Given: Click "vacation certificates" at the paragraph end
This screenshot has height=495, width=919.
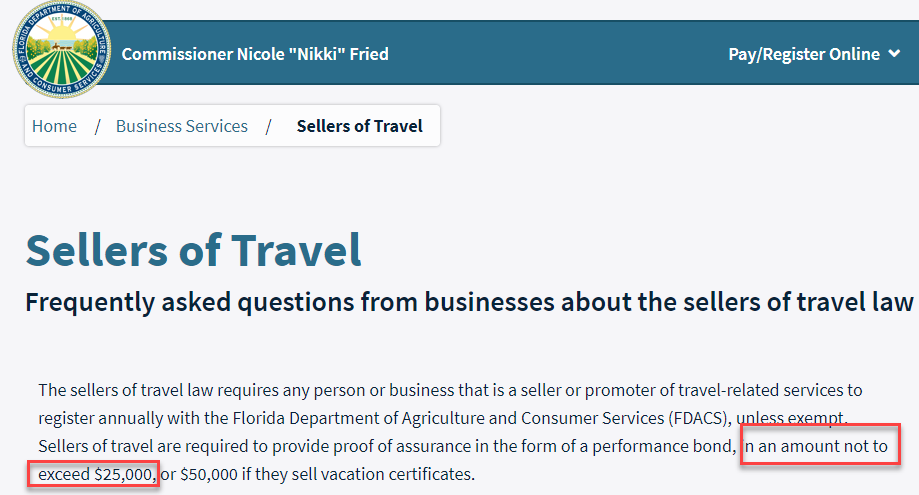Looking at the screenshot, I should click(x=394, y=472).
